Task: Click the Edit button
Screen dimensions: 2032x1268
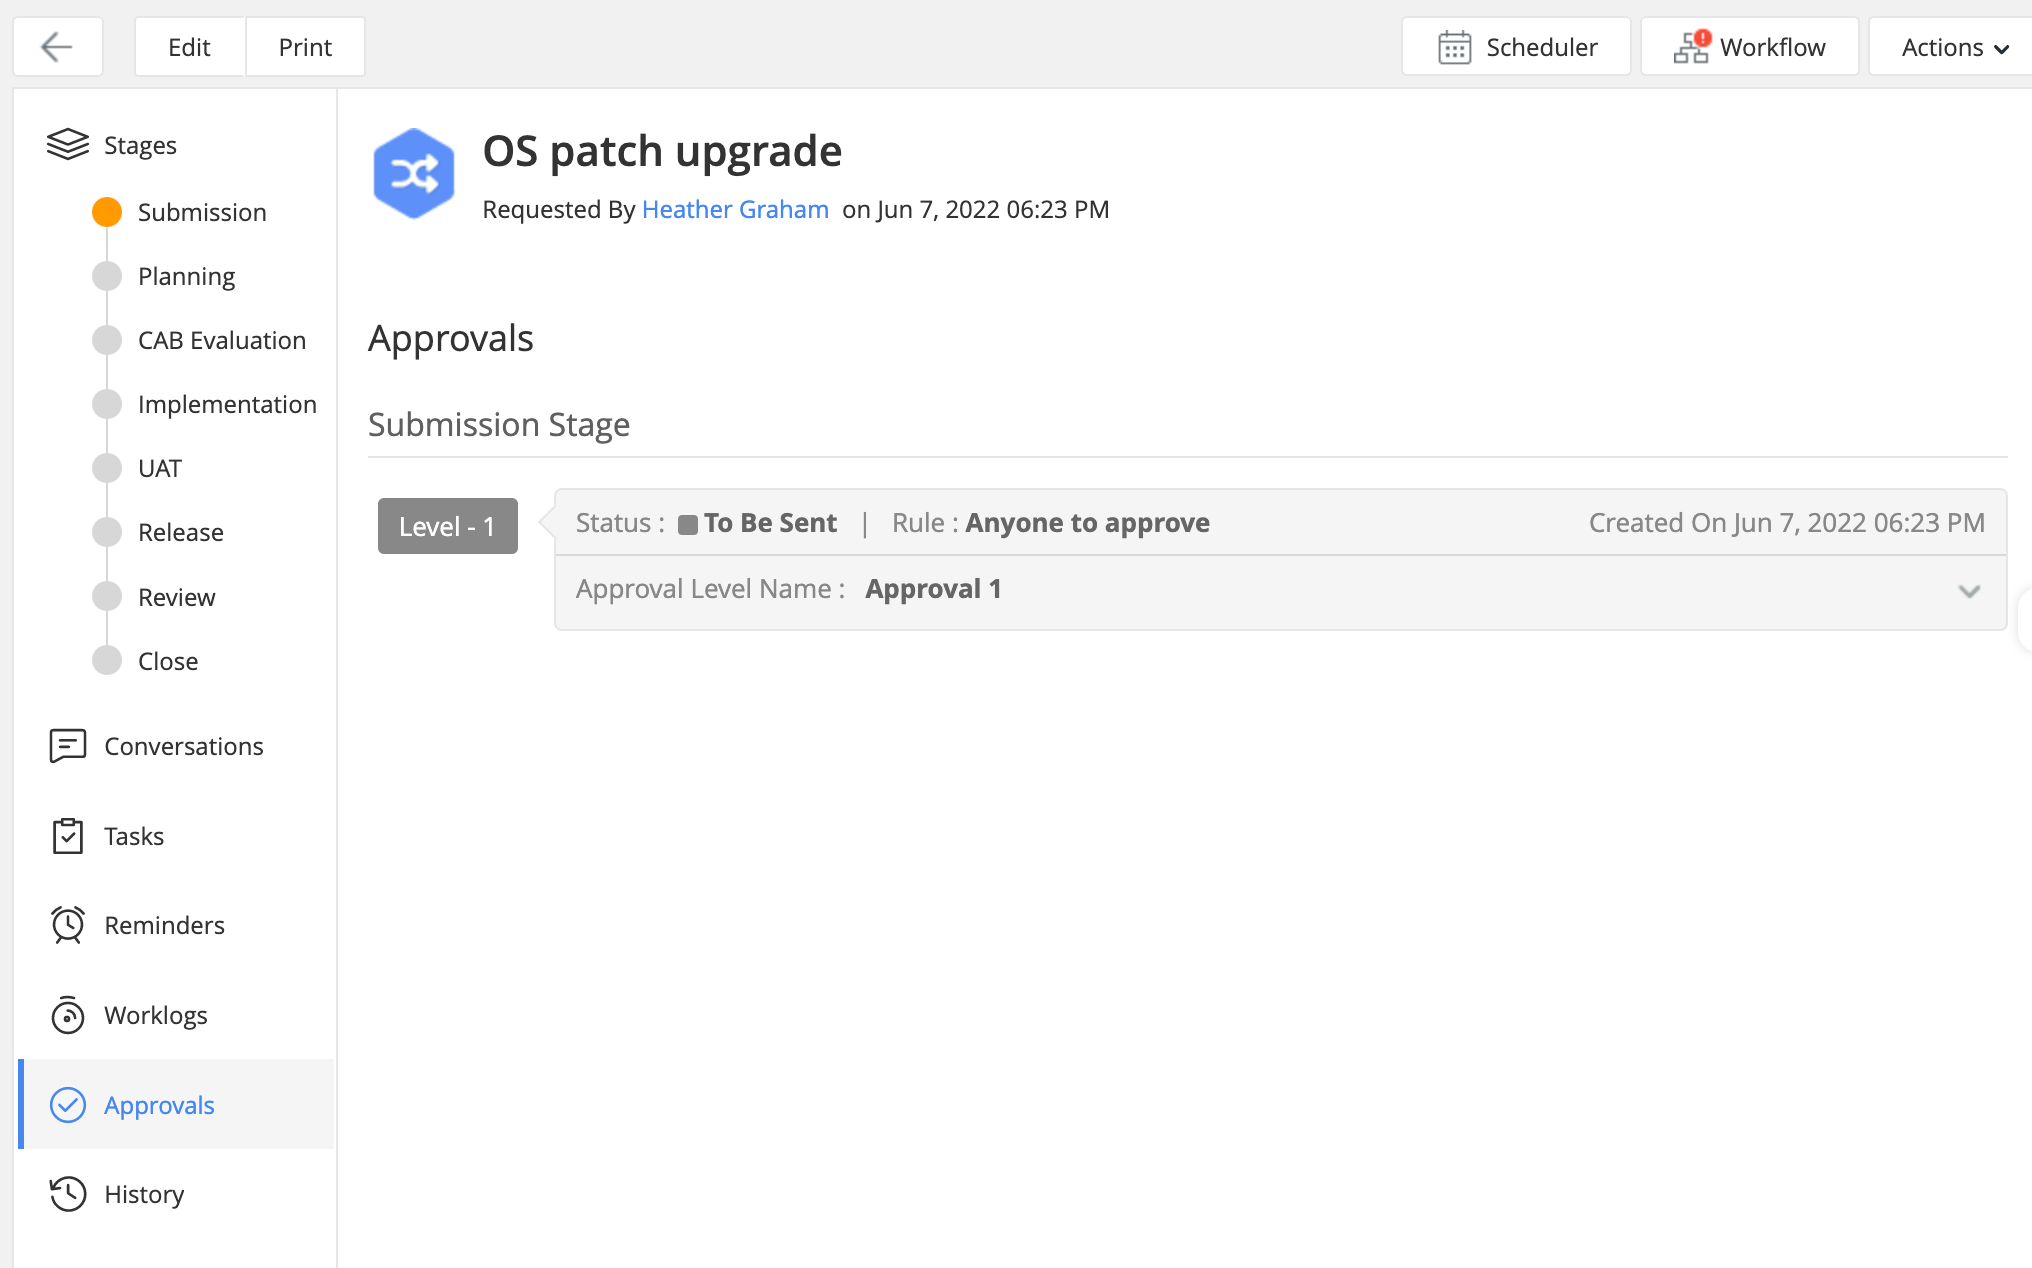Action: (x=189, y=47)
